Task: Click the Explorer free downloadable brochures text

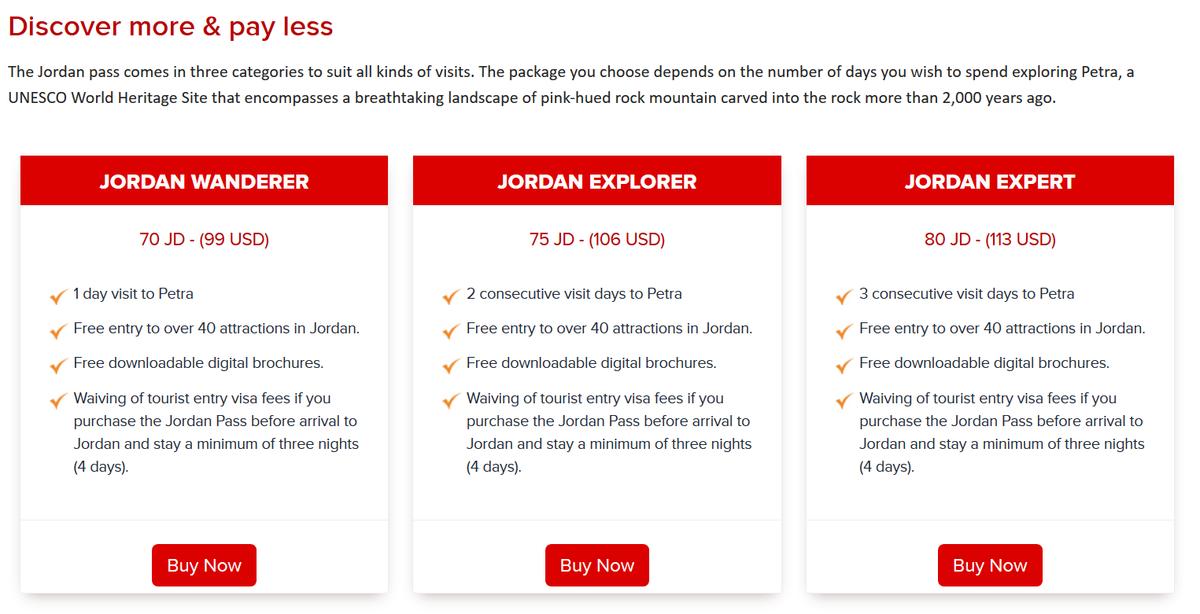Action: pos(591,363)
